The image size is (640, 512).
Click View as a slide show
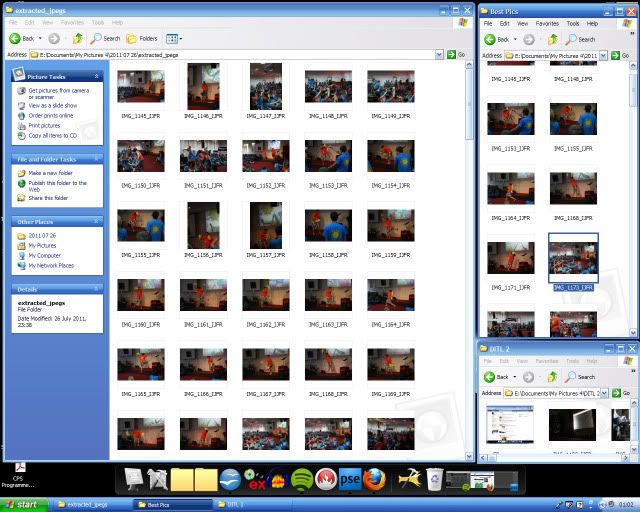click(x=53, y=105)
